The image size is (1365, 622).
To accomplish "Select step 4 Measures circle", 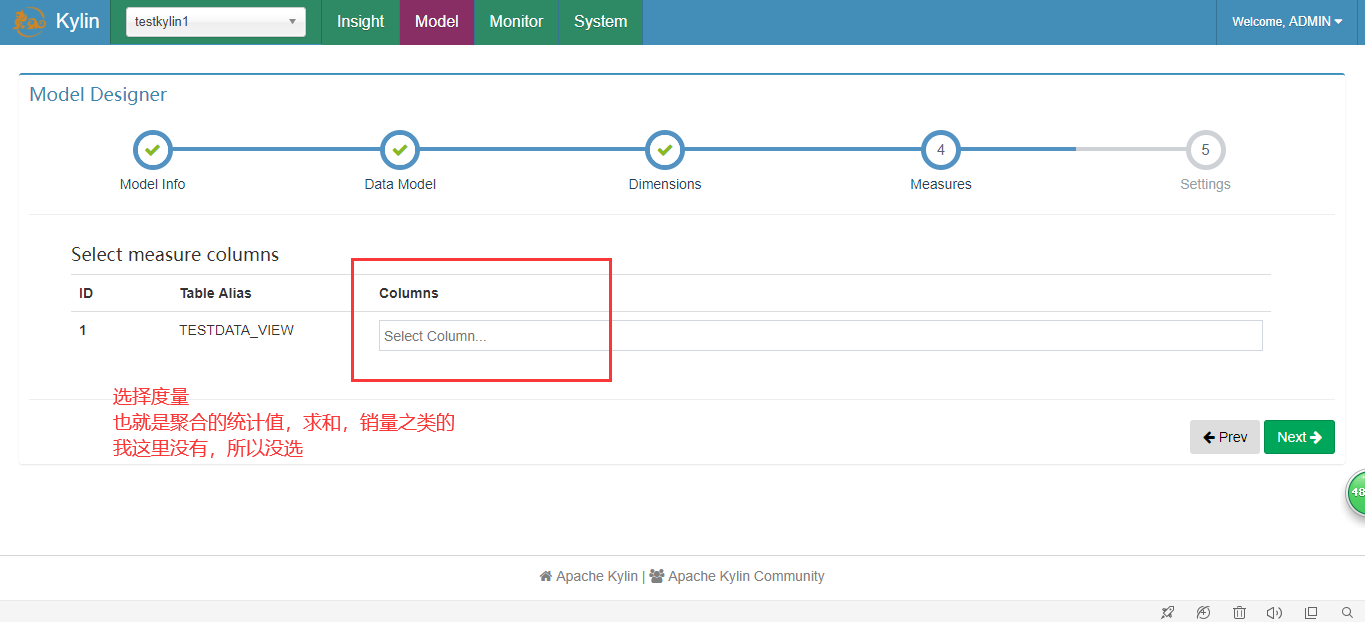I will [x=941, y=150].
